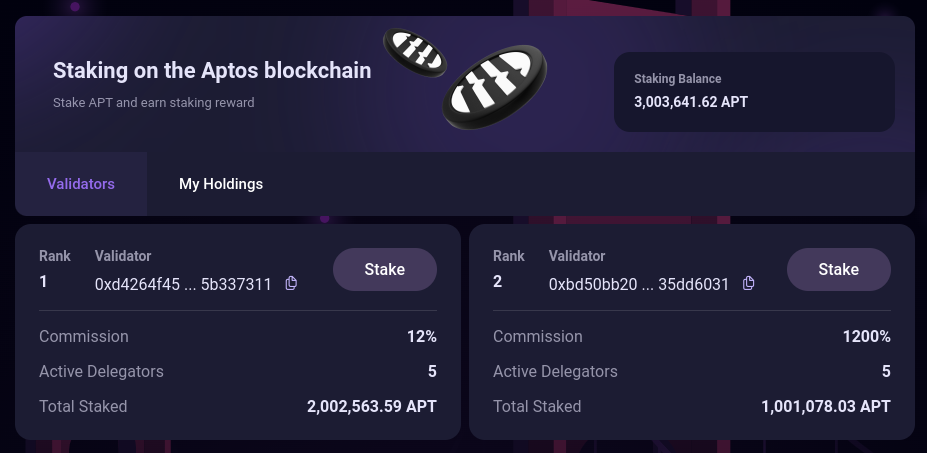Click the Staking Balance amount box
The width and height of the screenshot is (927, 453).
(x=754, y=91)
